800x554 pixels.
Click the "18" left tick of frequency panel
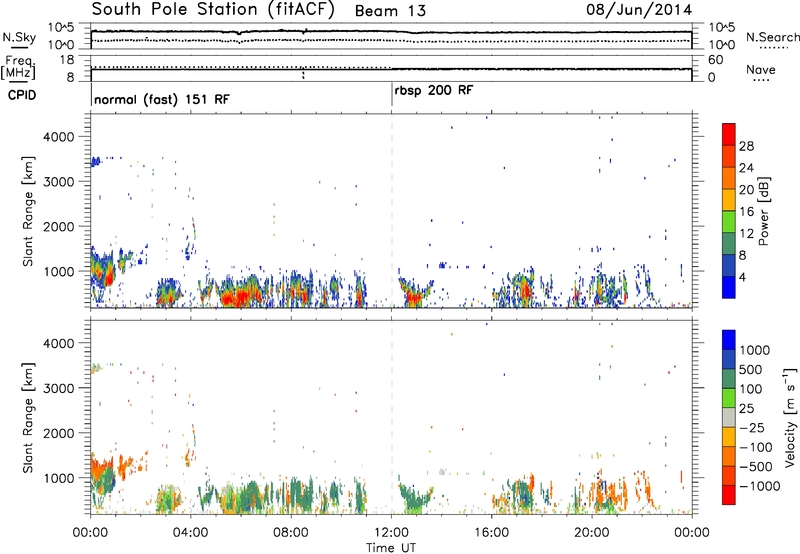67,60
